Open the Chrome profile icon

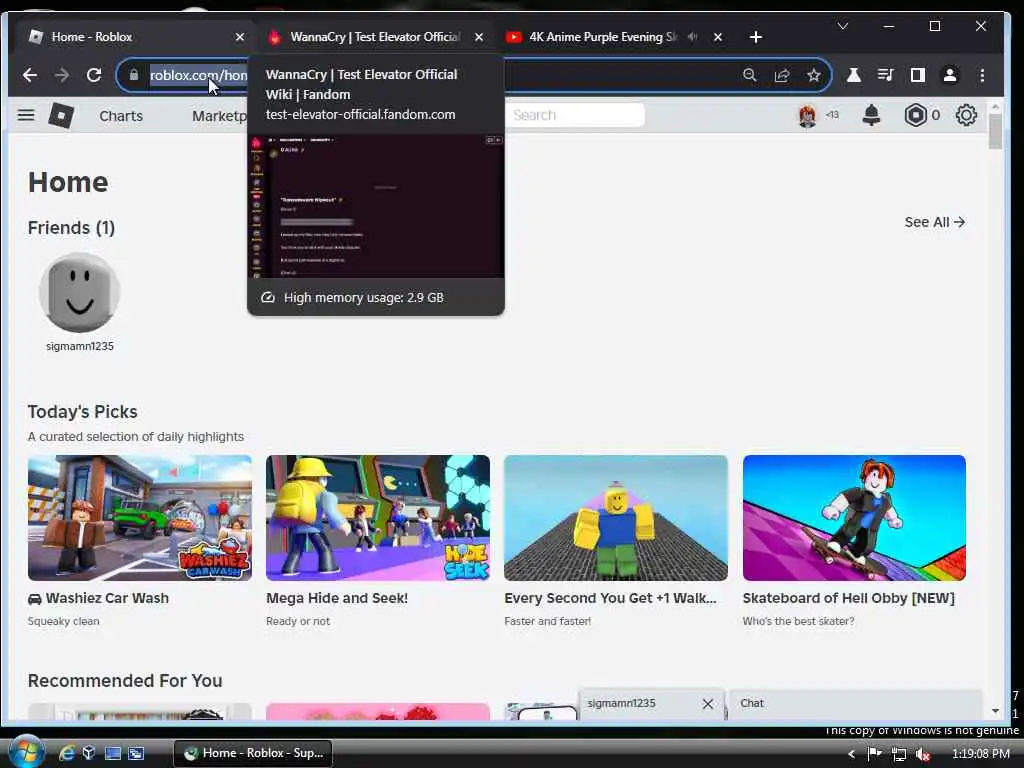950,75
